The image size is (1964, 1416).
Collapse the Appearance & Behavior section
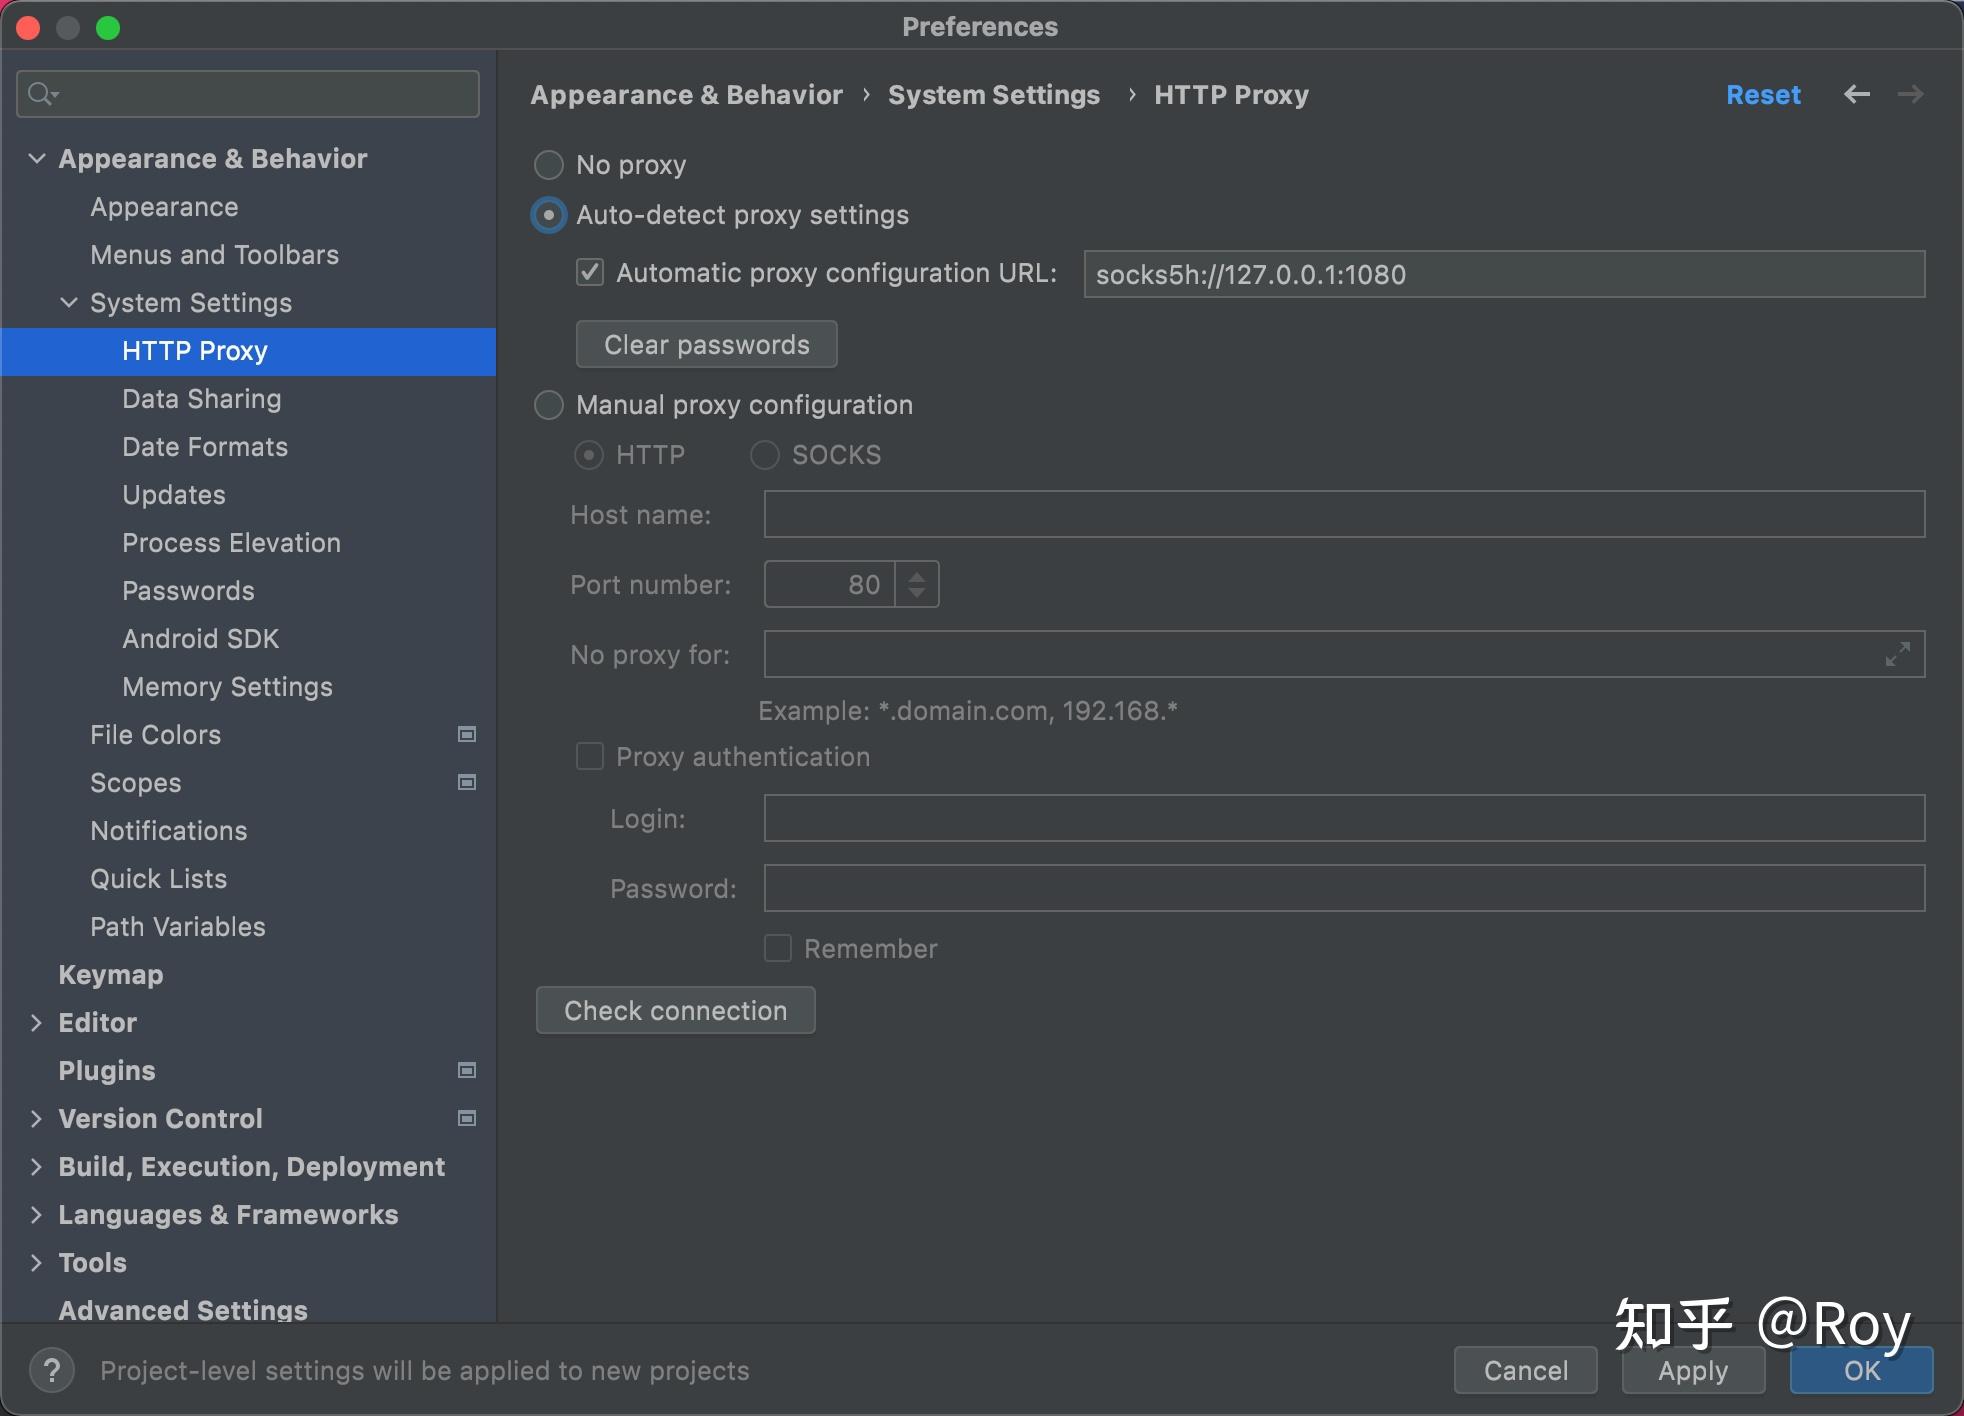pos(36,158)
